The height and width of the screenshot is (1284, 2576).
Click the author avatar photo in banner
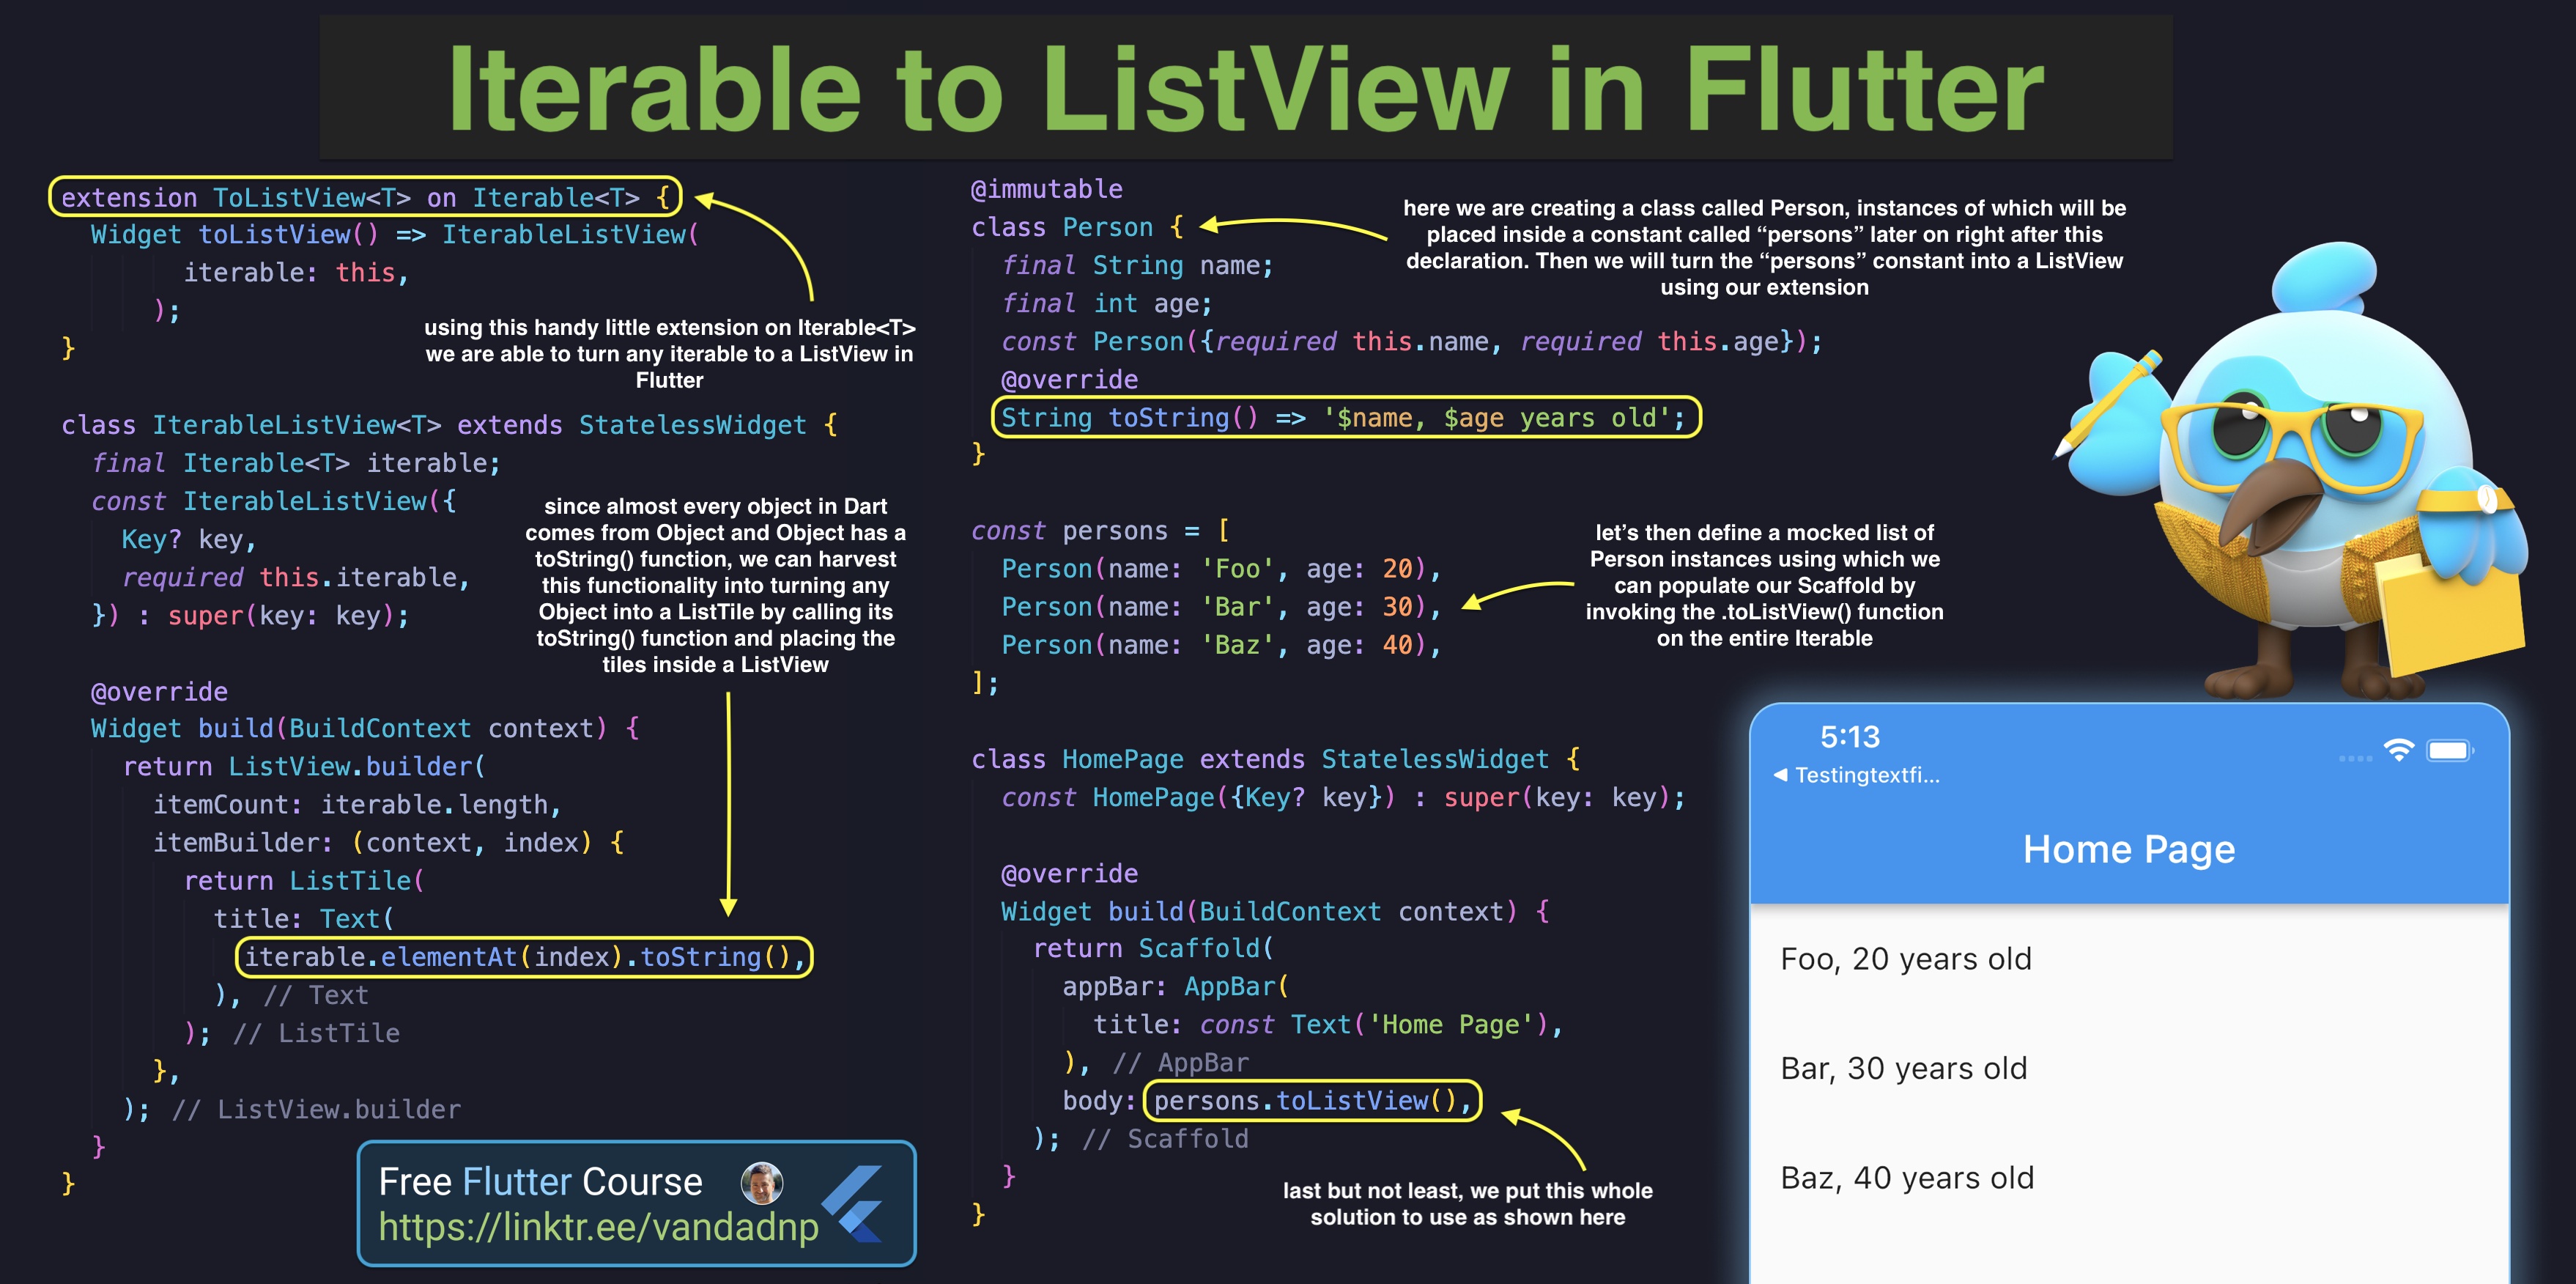(761, 1183)
